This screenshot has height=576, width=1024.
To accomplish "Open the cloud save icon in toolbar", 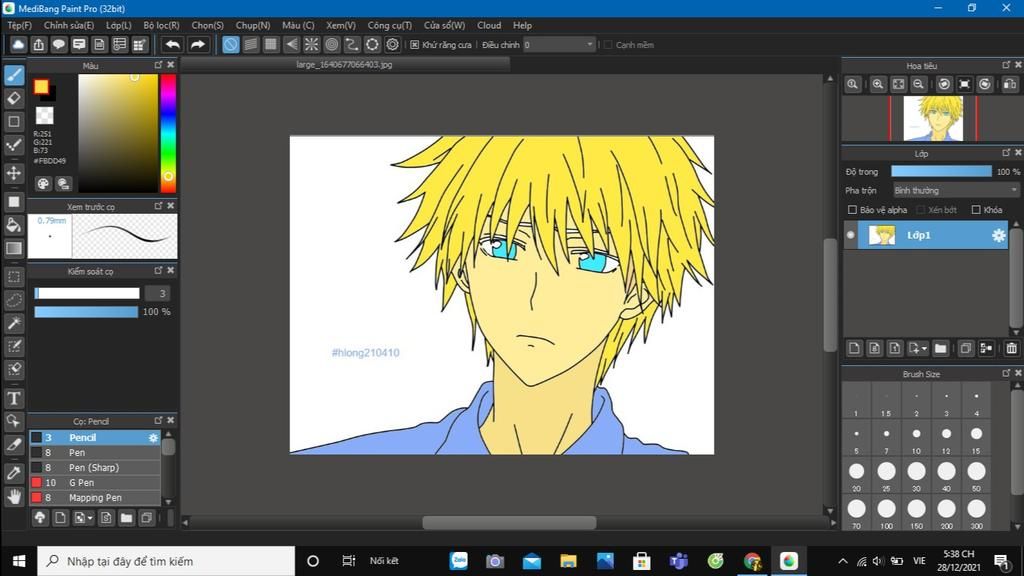I will (x=18, y=44).
